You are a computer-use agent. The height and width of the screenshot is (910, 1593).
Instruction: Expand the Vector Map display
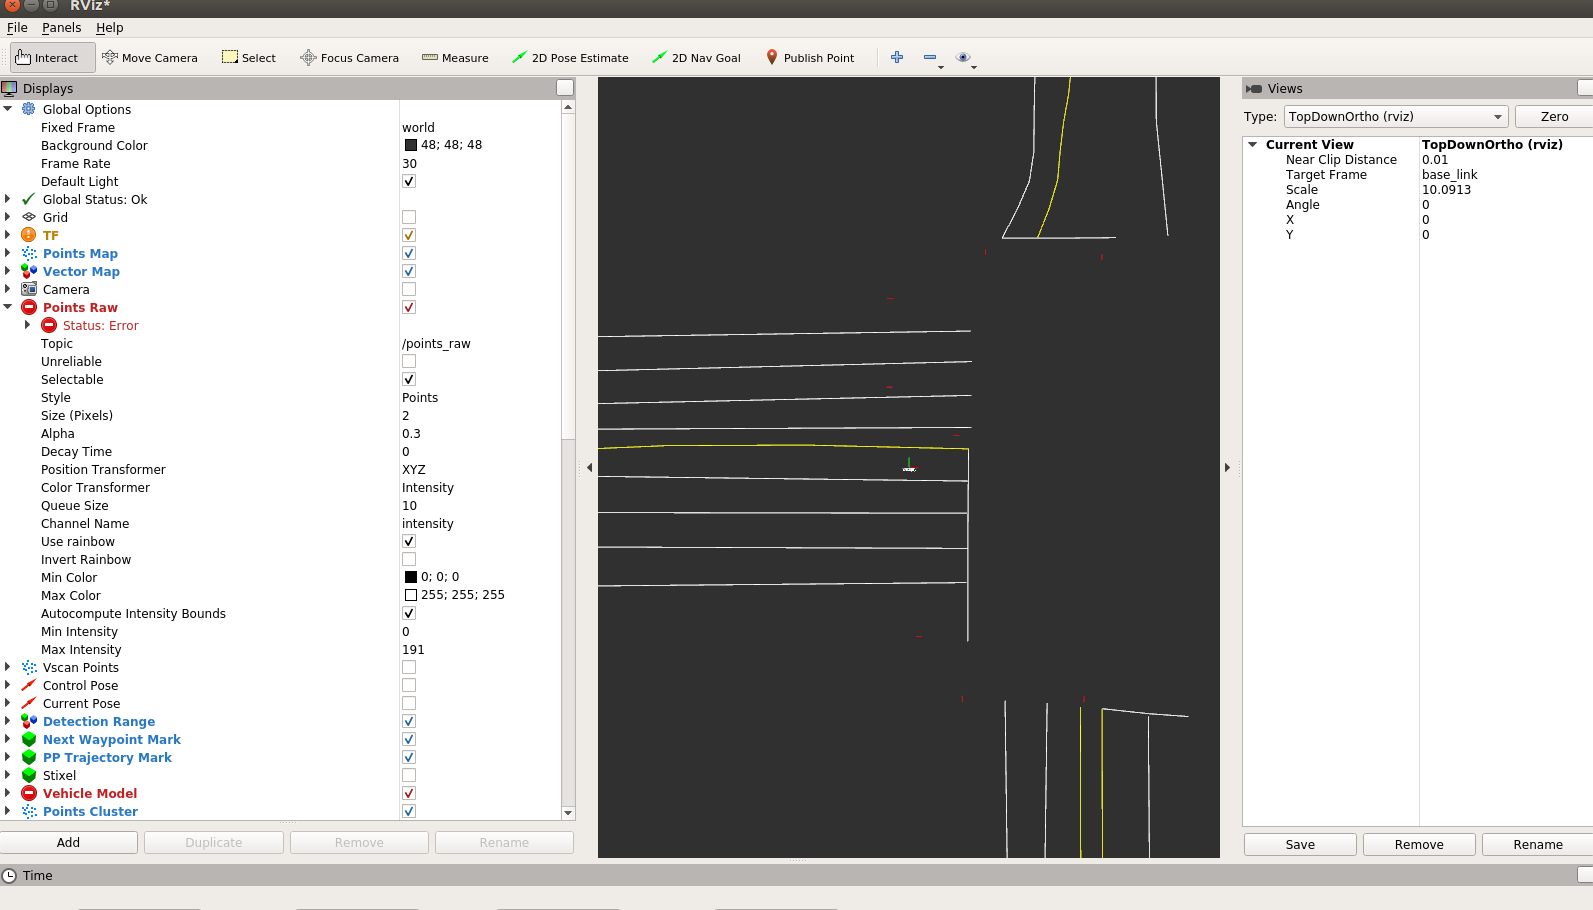pos(8,271)
